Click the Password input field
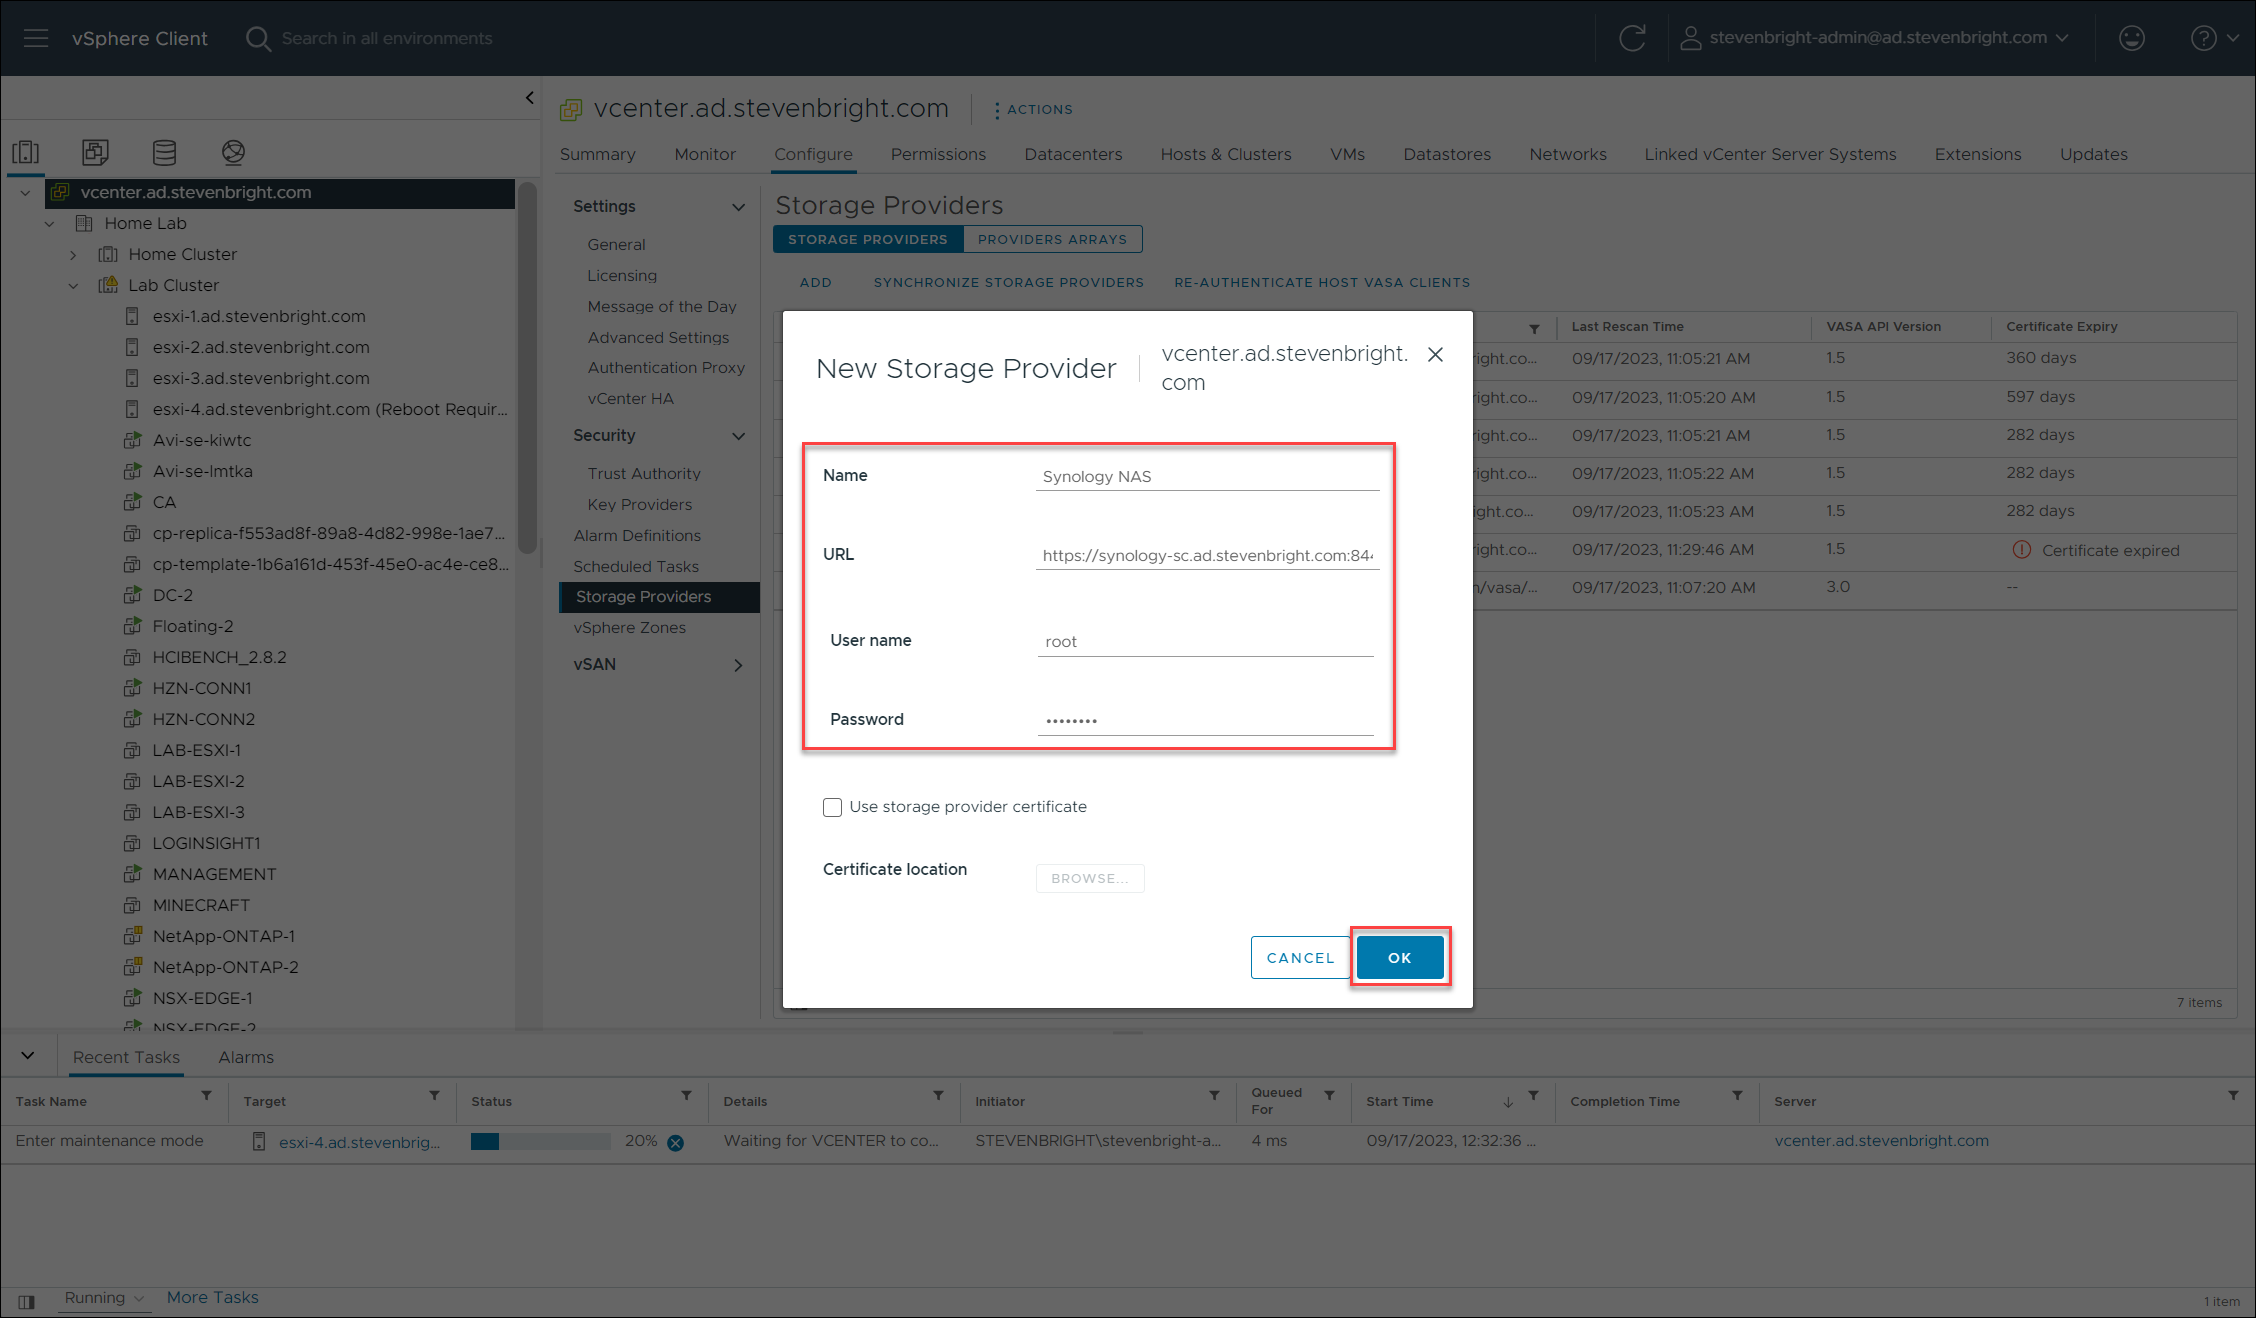 pos(1205,720)
